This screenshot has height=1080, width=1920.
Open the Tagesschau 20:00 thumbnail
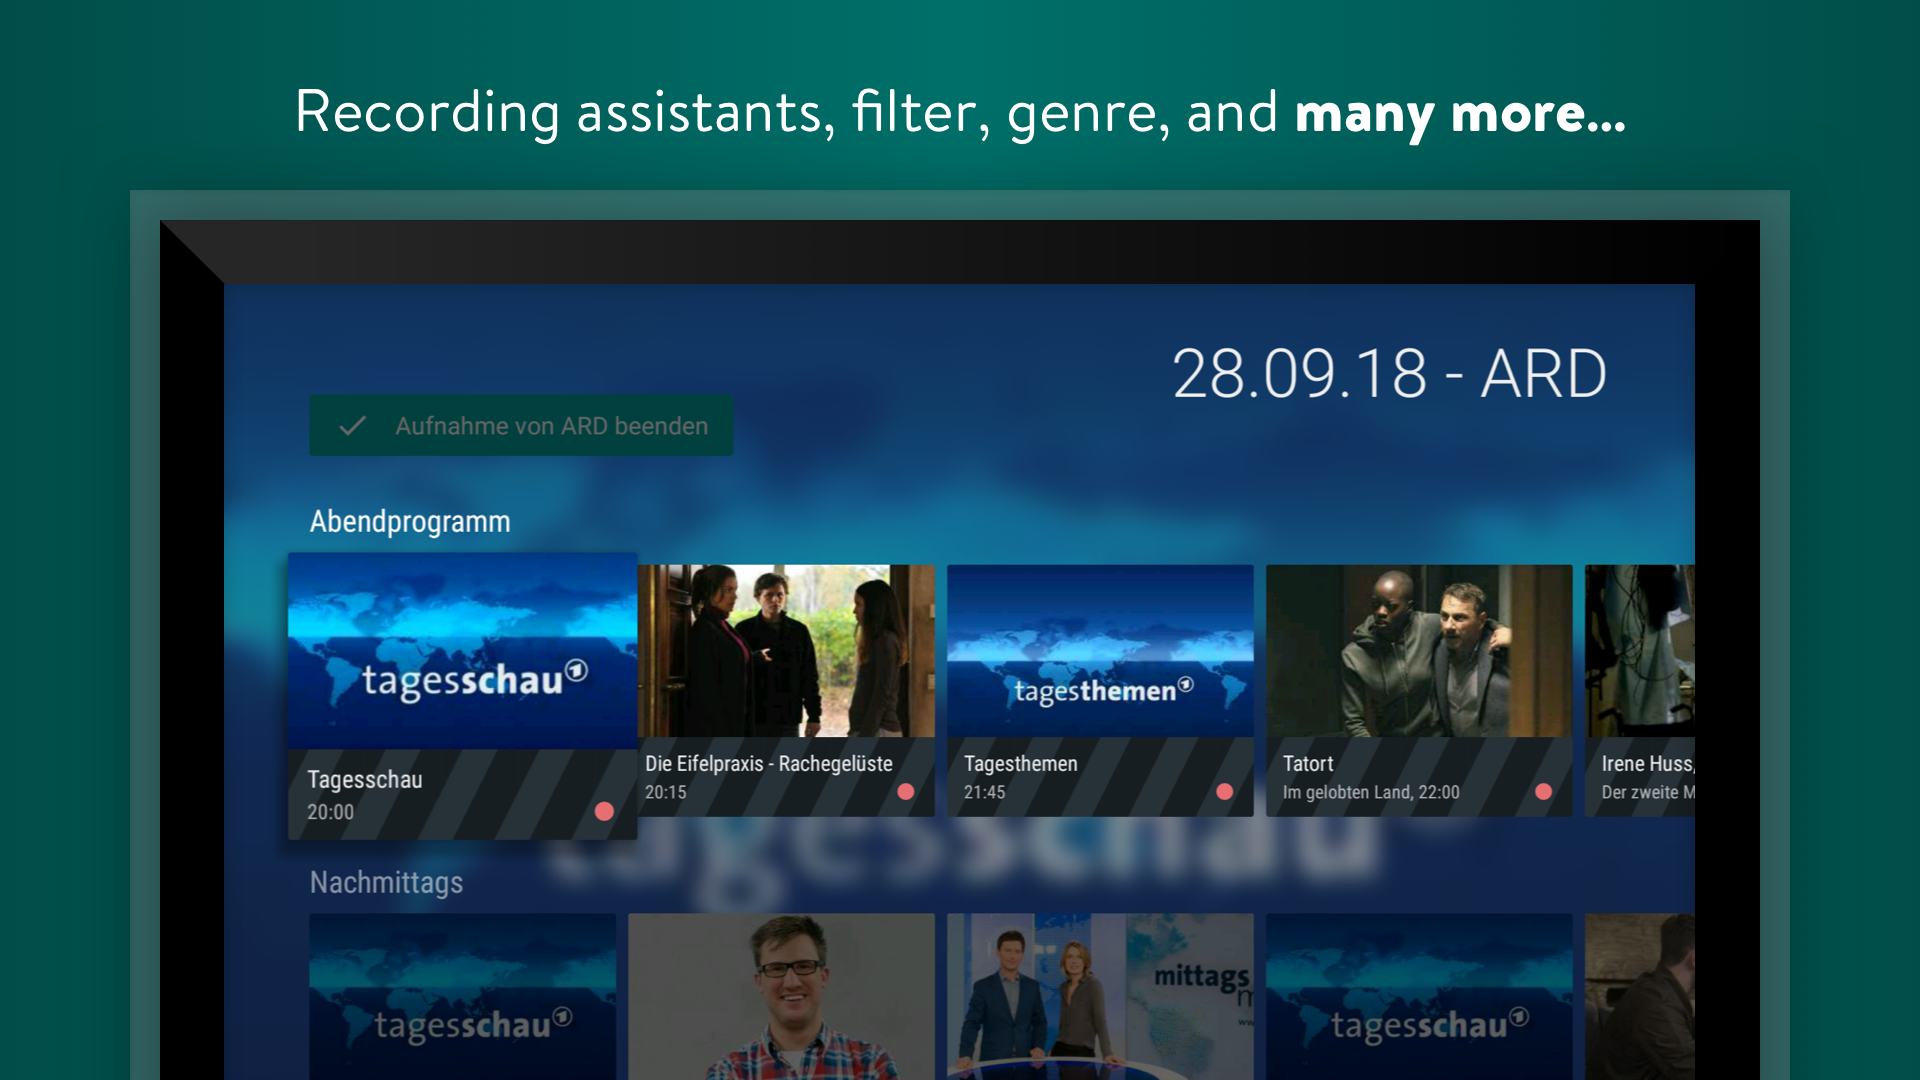462,651
